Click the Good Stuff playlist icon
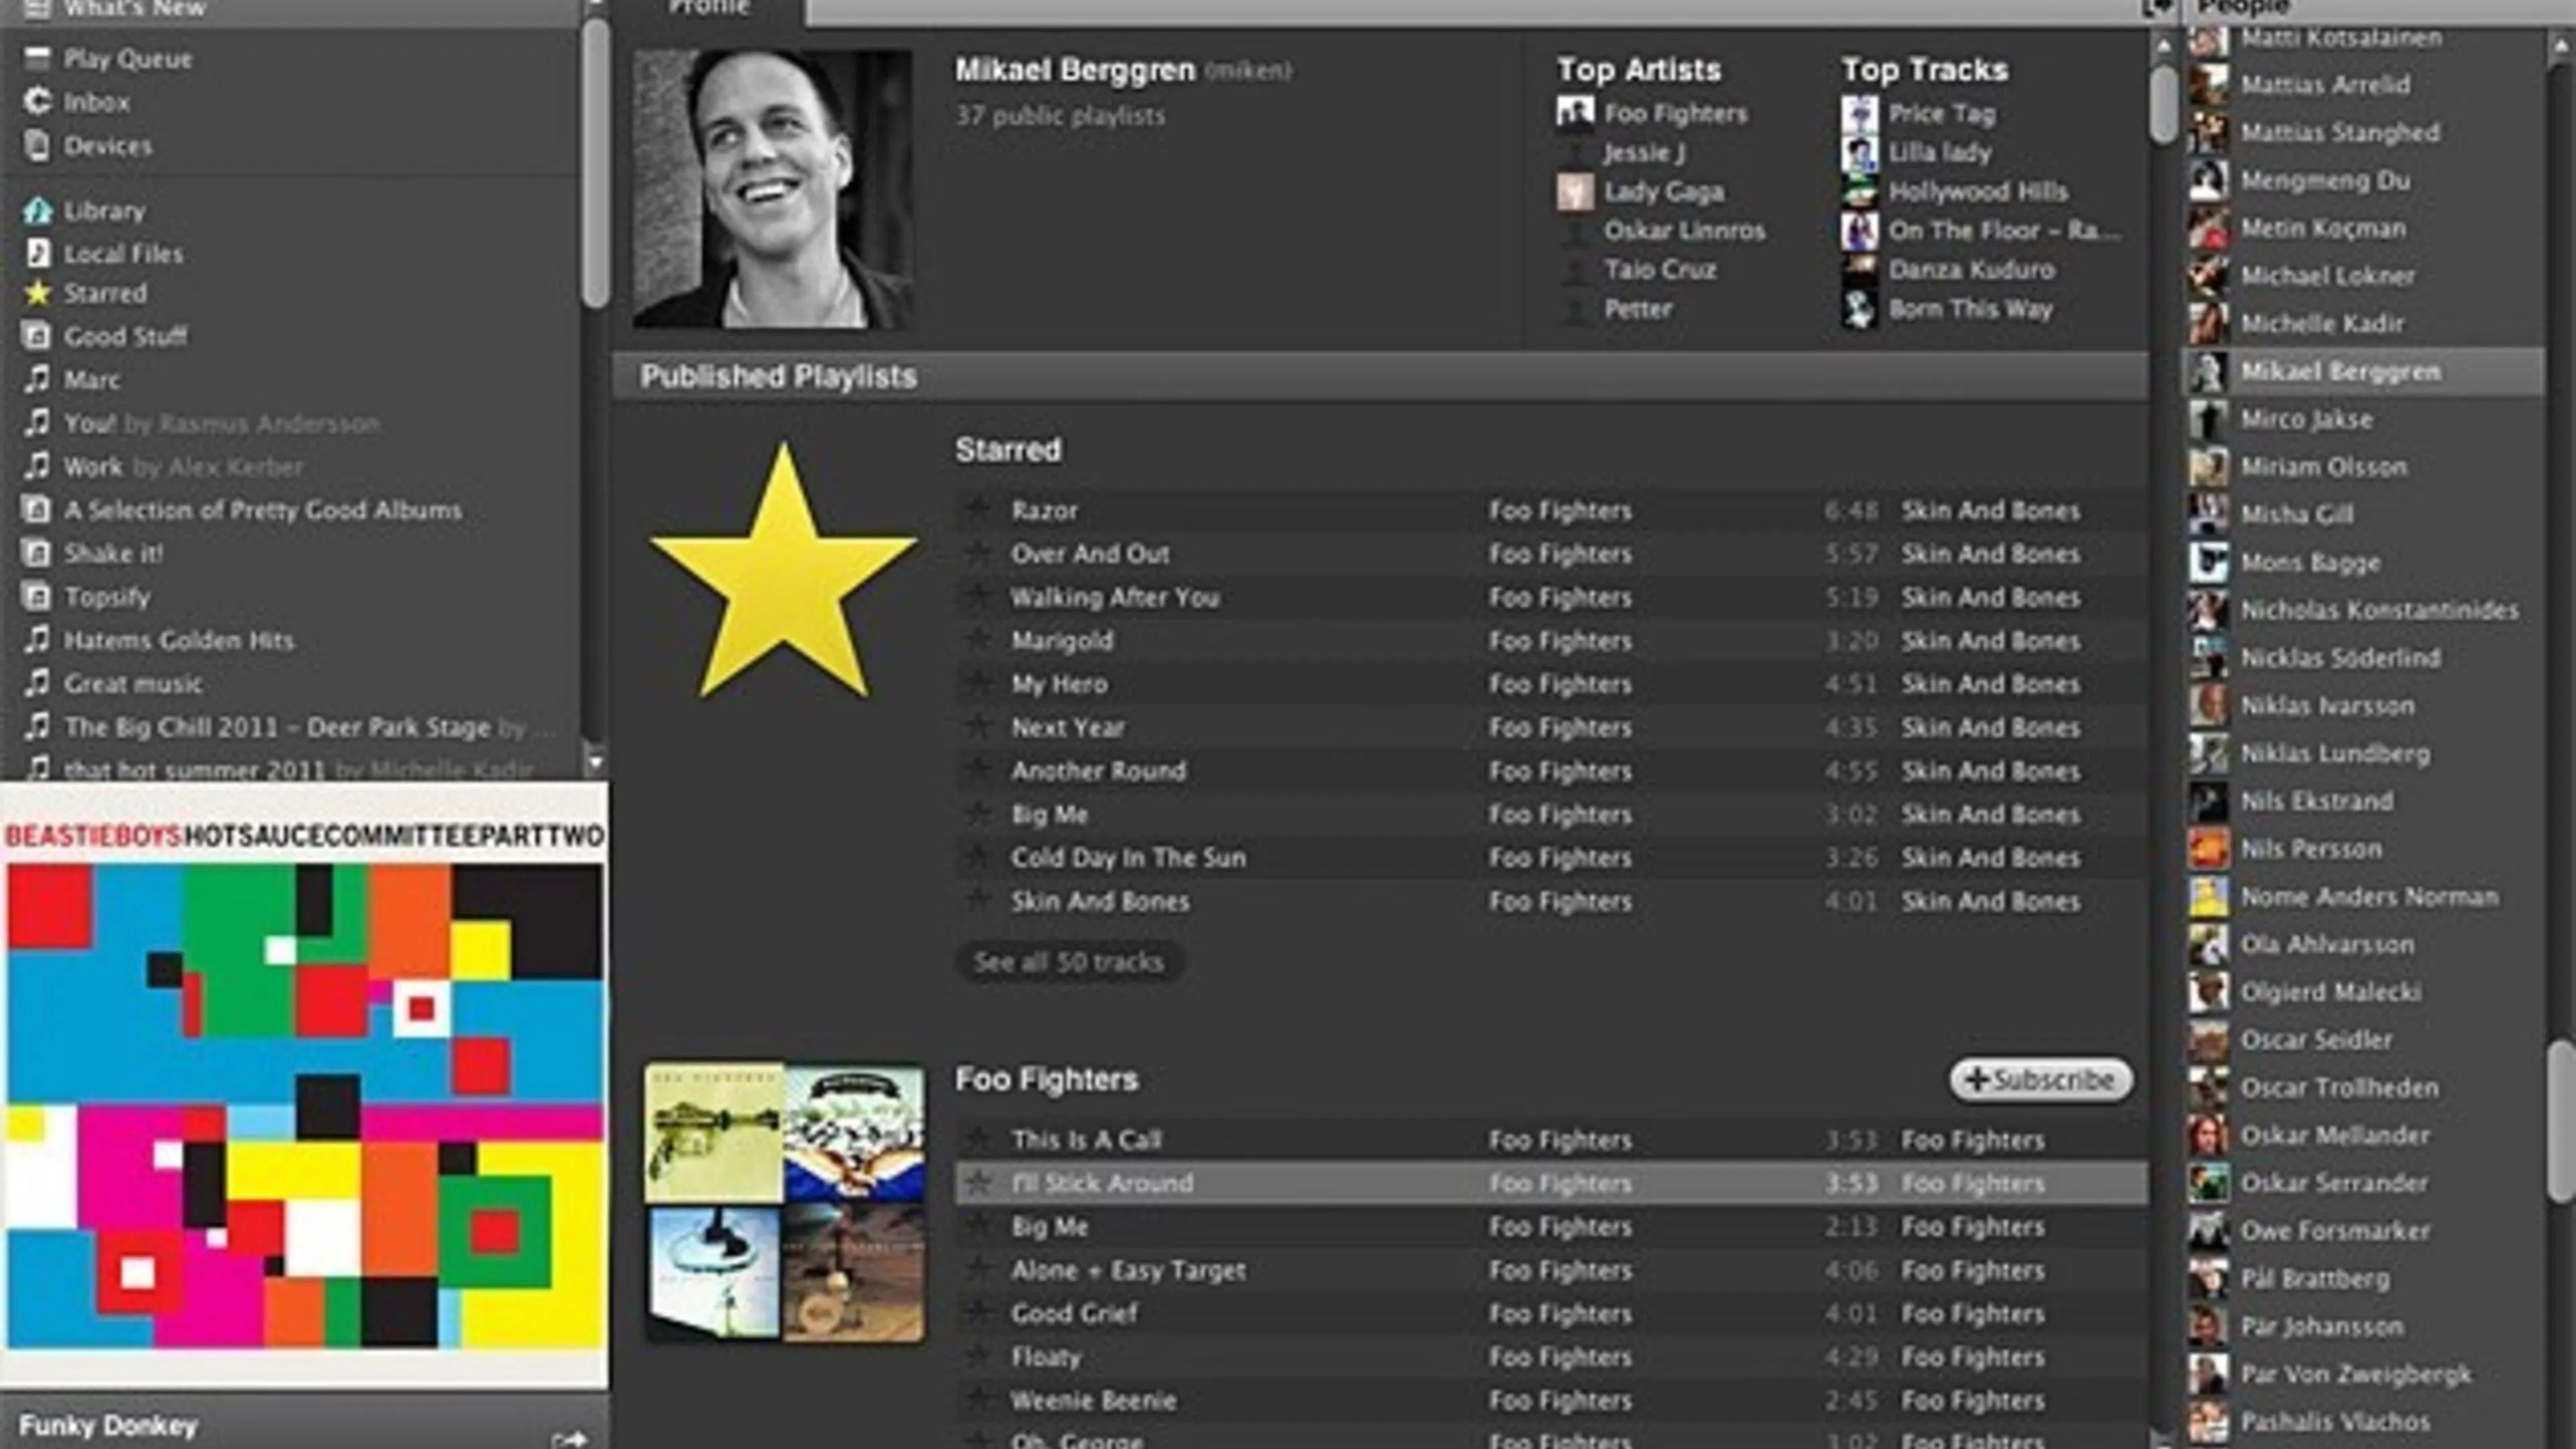 coord(37,336)
